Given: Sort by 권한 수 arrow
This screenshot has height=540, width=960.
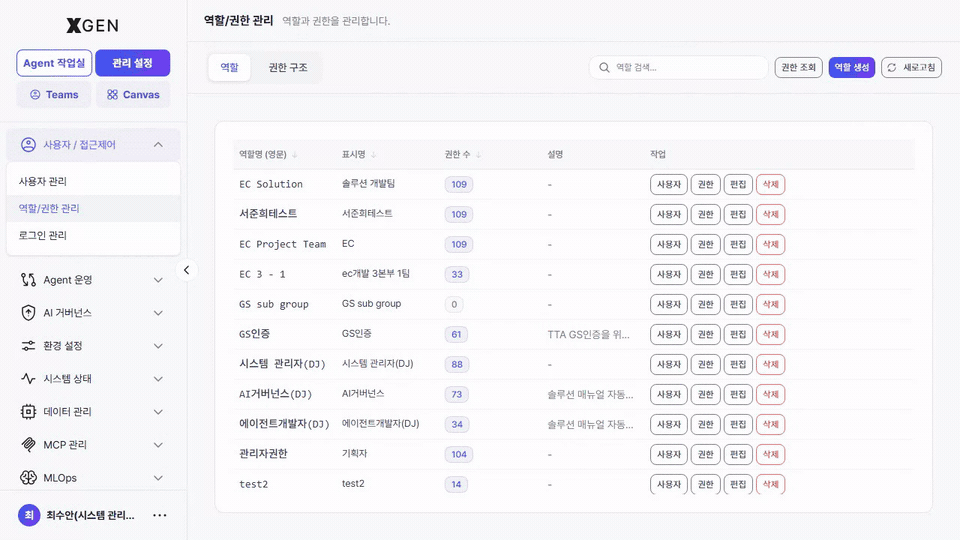Looking at the screenshot, I should pyautogui.click(x=478, y=155).
